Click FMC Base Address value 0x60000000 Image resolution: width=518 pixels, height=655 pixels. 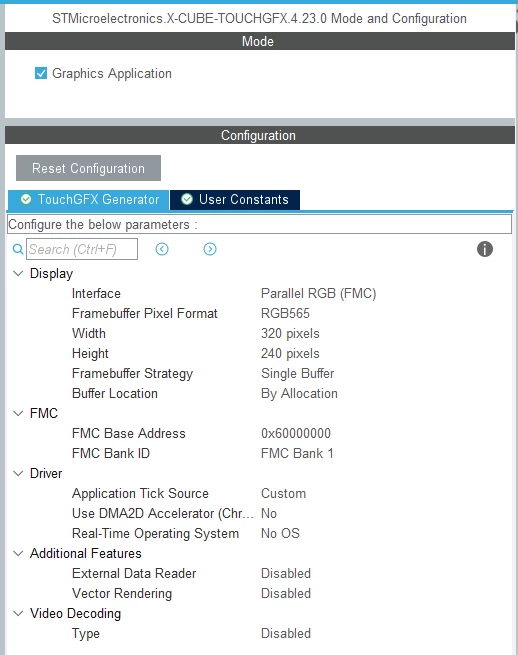pyautogui.click(x=296, y=433)
